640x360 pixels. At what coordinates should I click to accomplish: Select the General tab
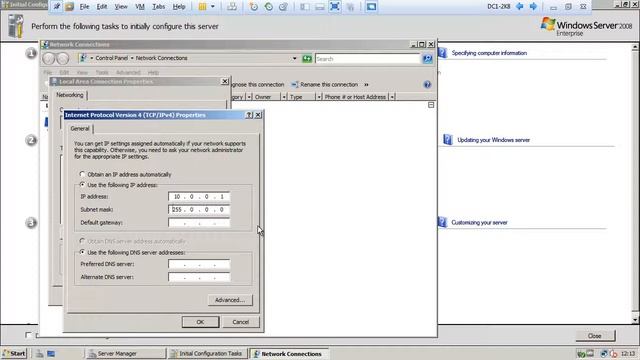80,129
